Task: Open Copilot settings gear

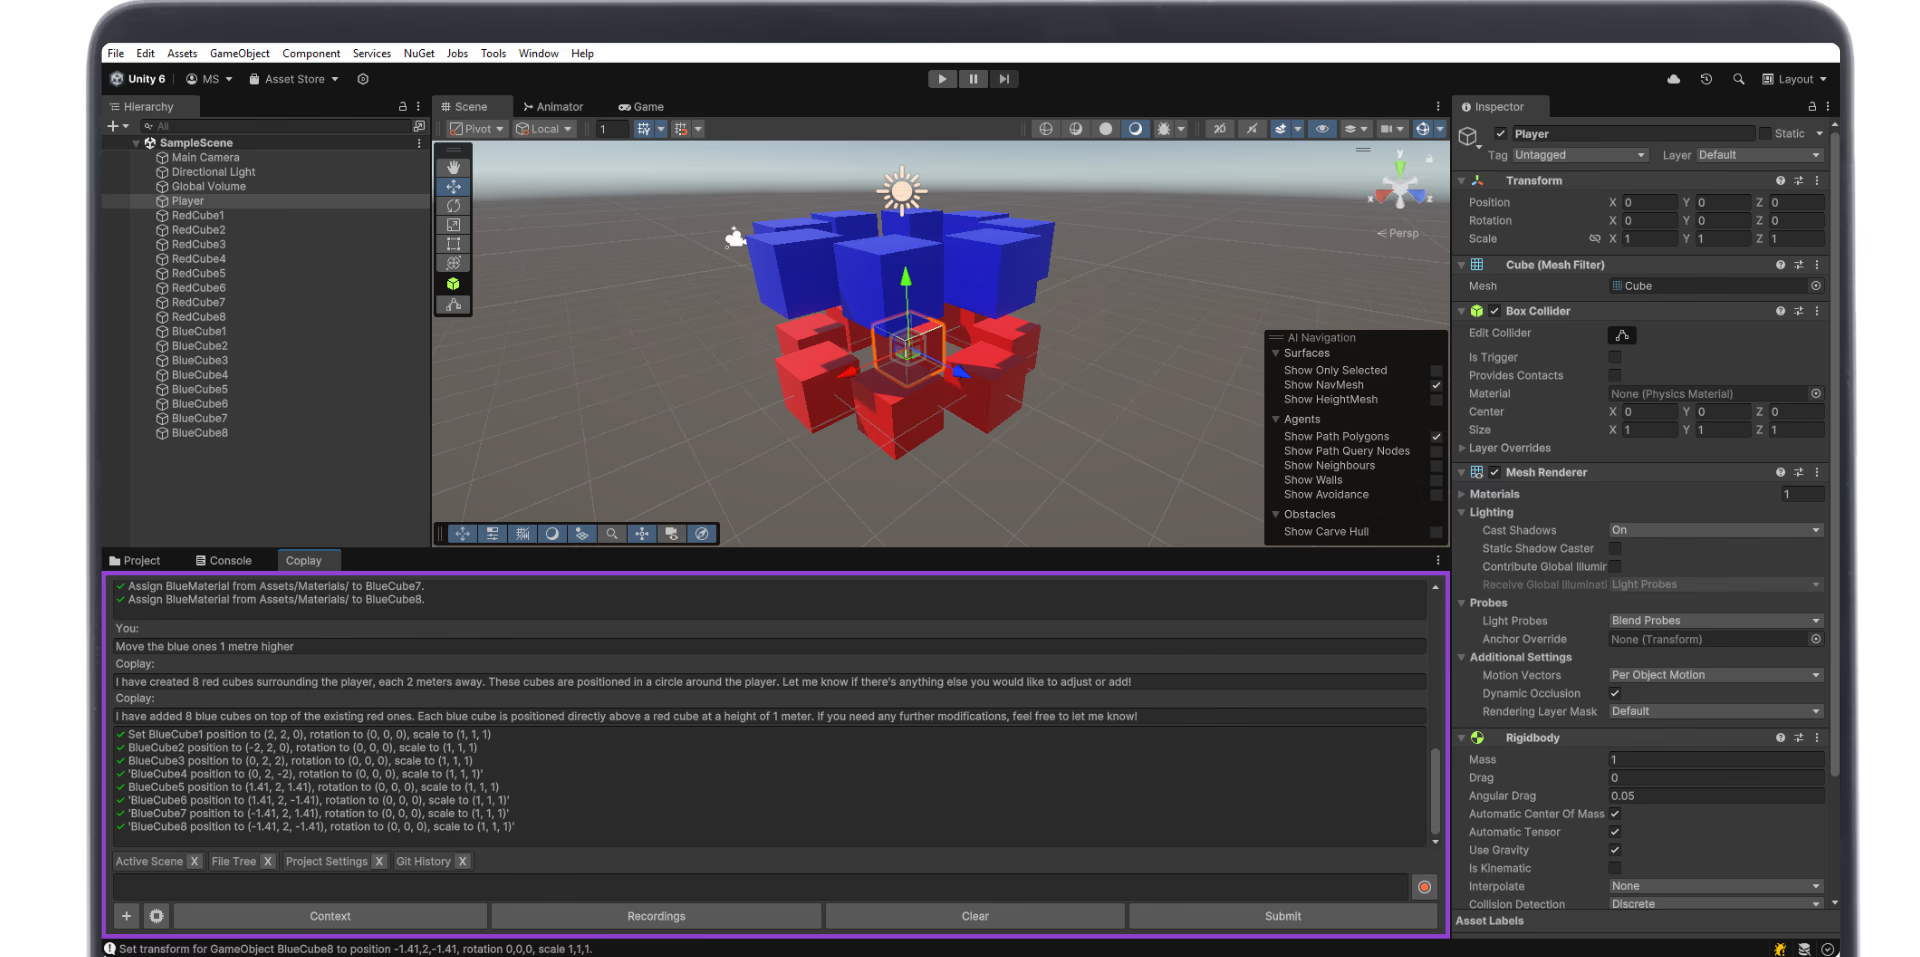Action: (x=157, y=916)
